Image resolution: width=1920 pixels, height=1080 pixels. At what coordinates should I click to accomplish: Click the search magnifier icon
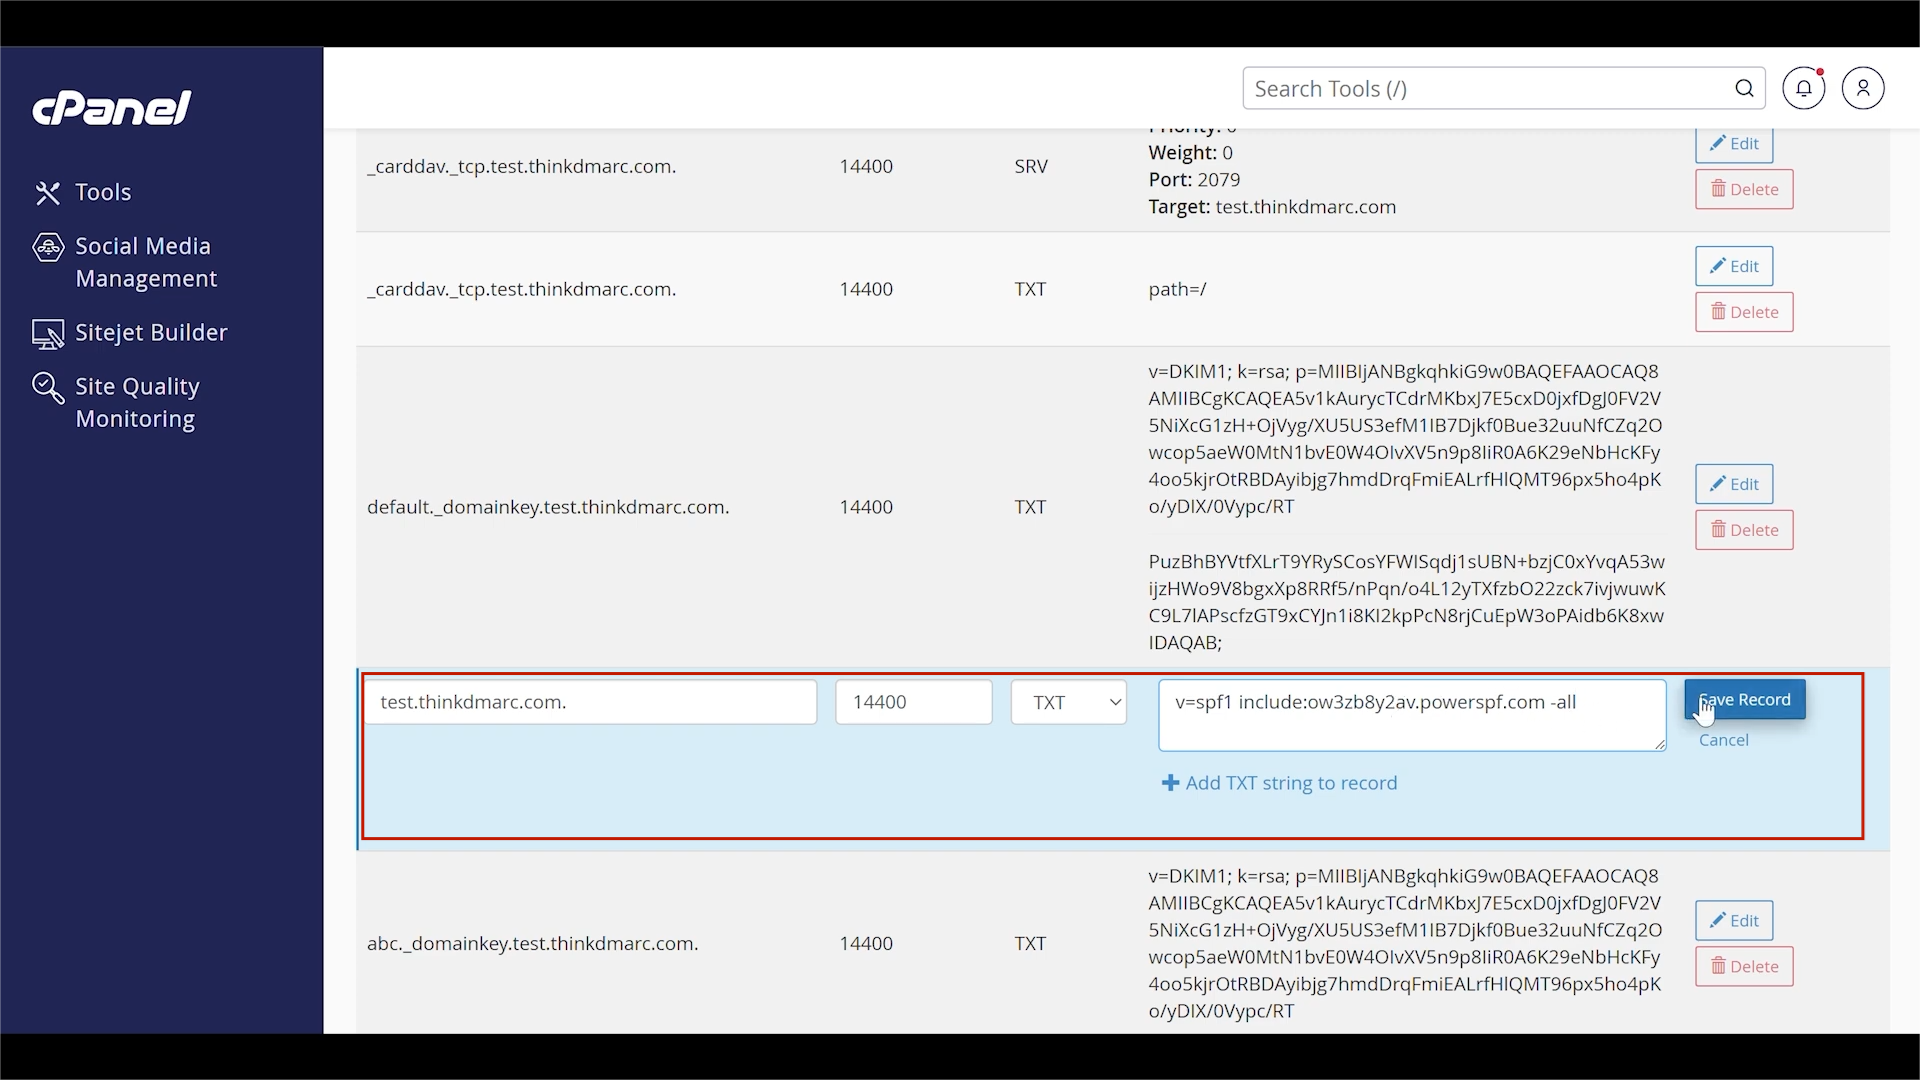coord(1745,88)
